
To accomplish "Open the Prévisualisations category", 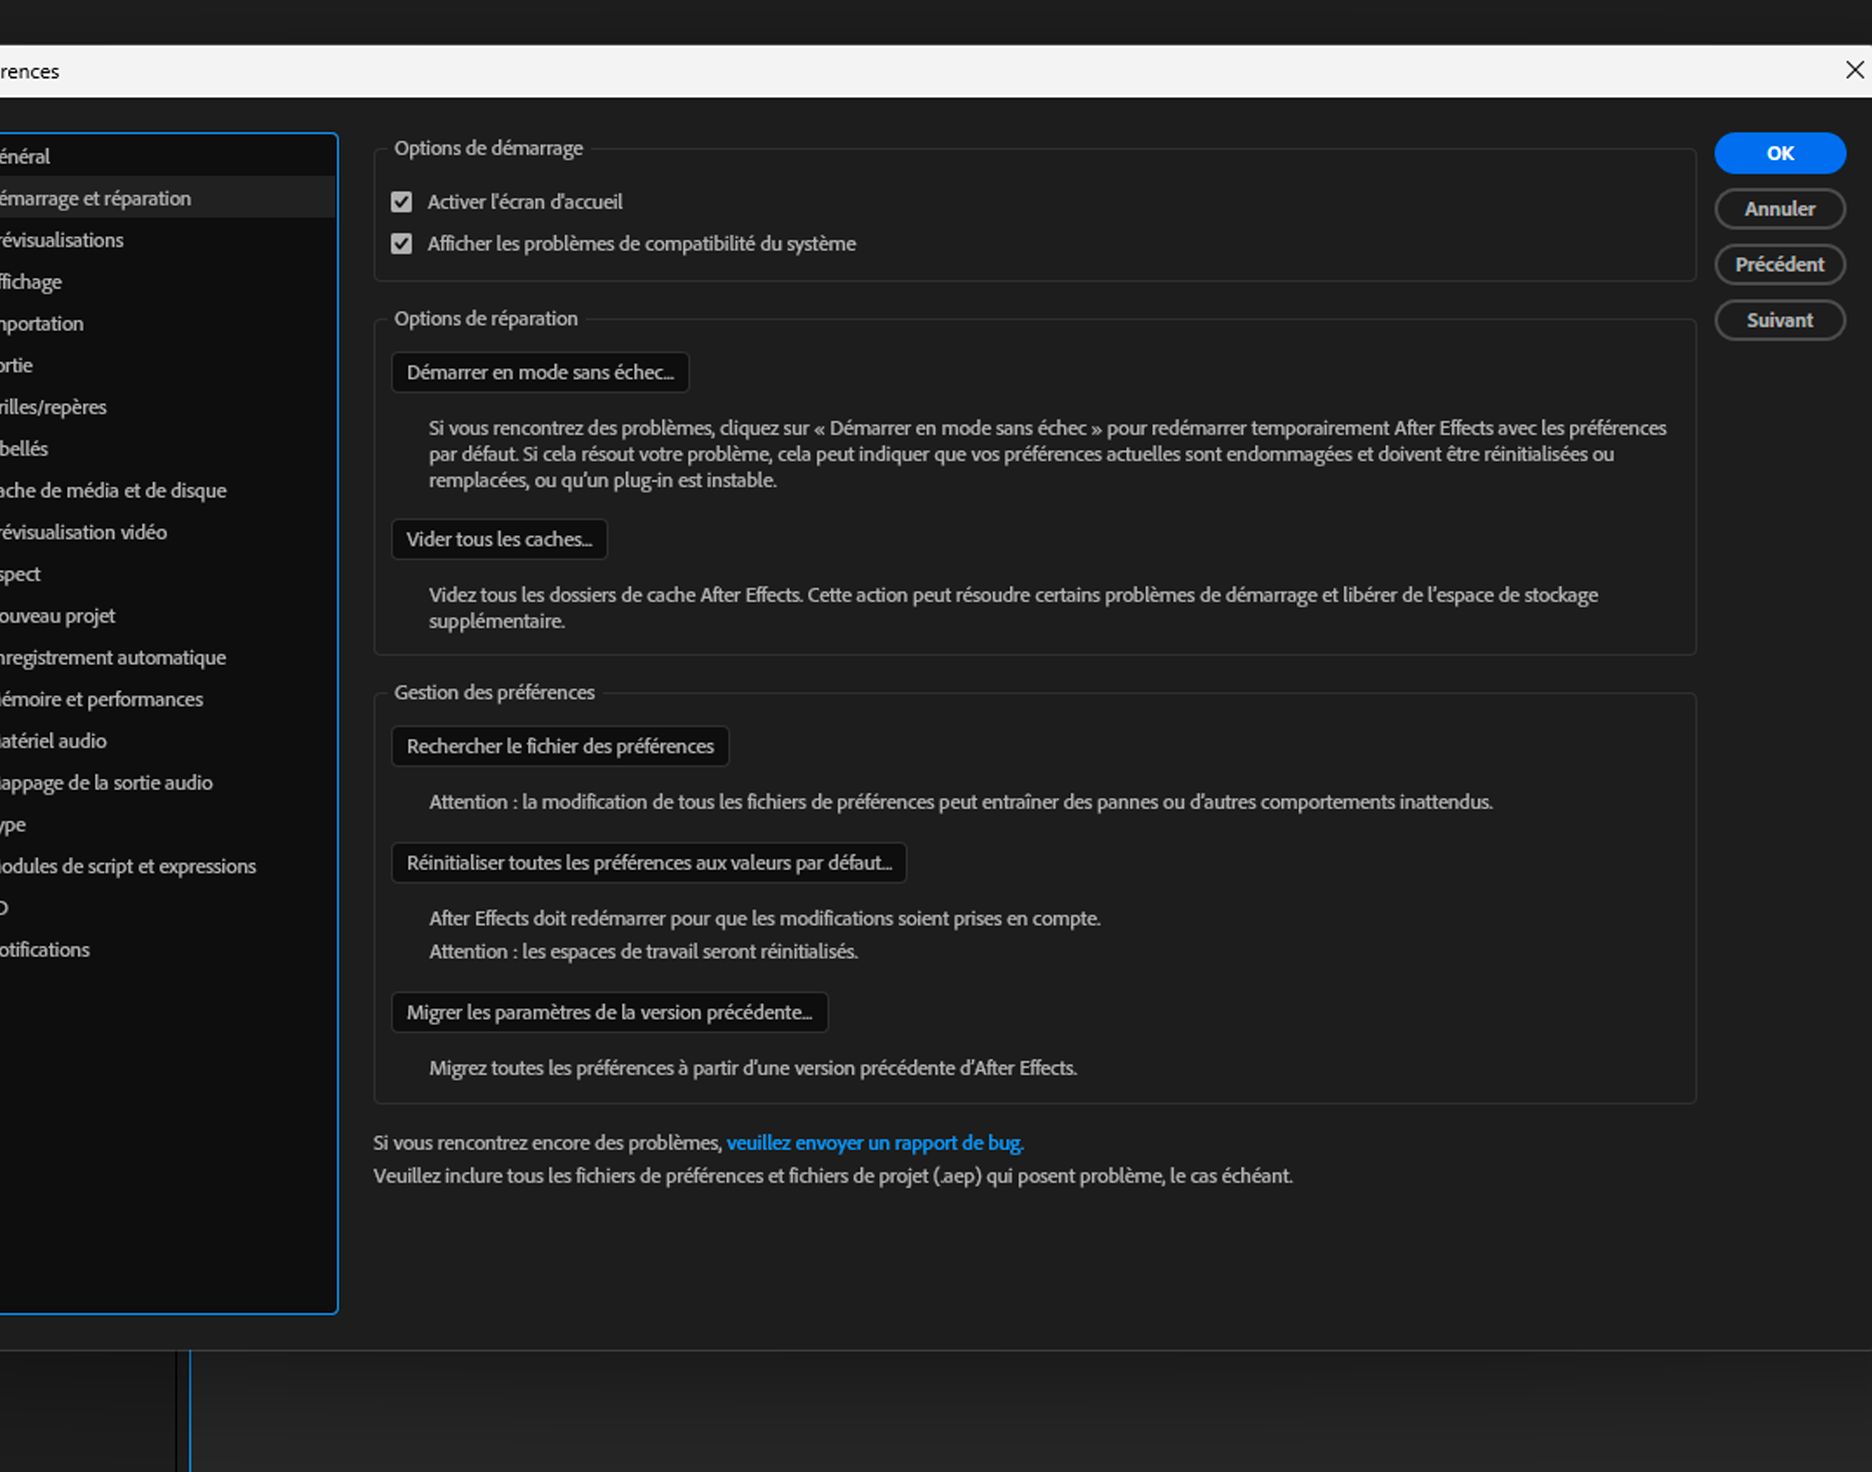I will coord(167,240).
